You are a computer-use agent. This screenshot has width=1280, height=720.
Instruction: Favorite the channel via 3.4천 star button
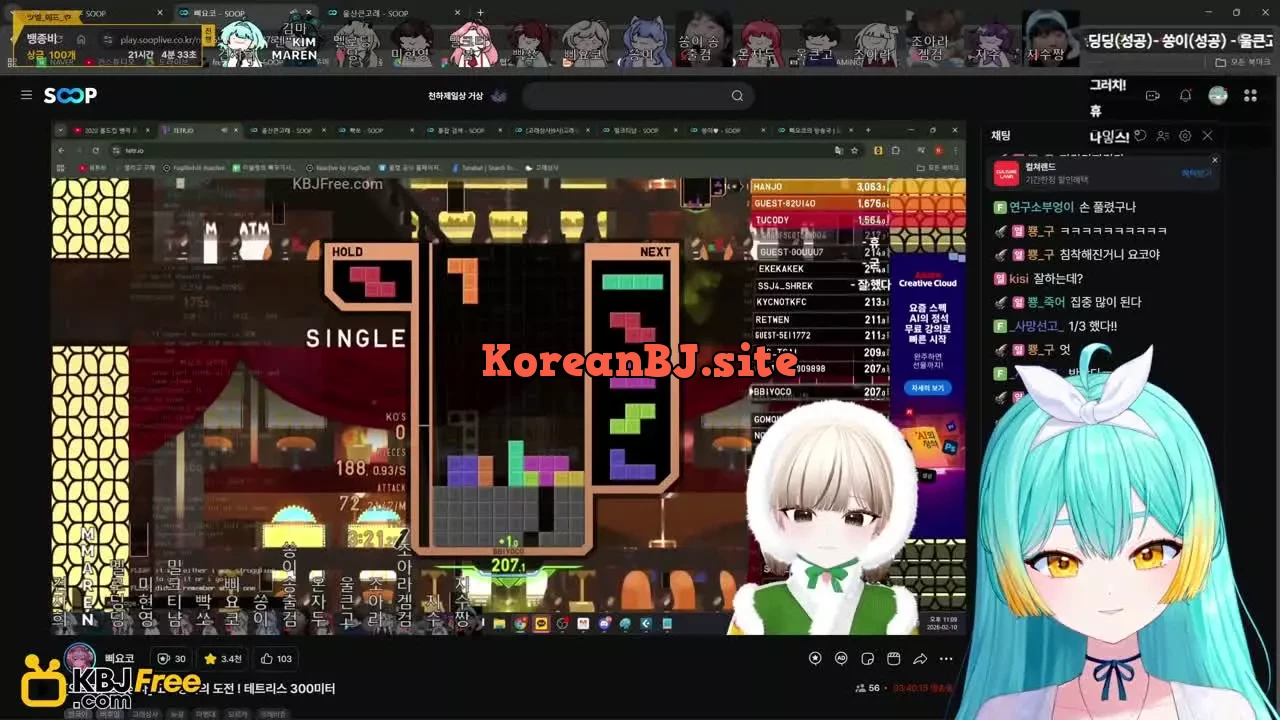[x=222, y=659]
